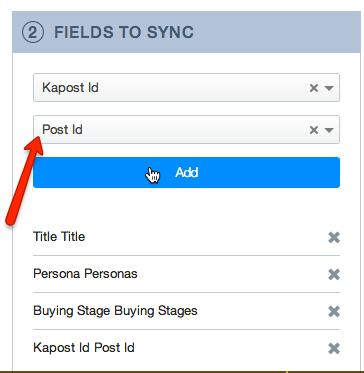Select the Persona Personas list entry
This screenshot has height=373, width=364.
pos(85,274)
